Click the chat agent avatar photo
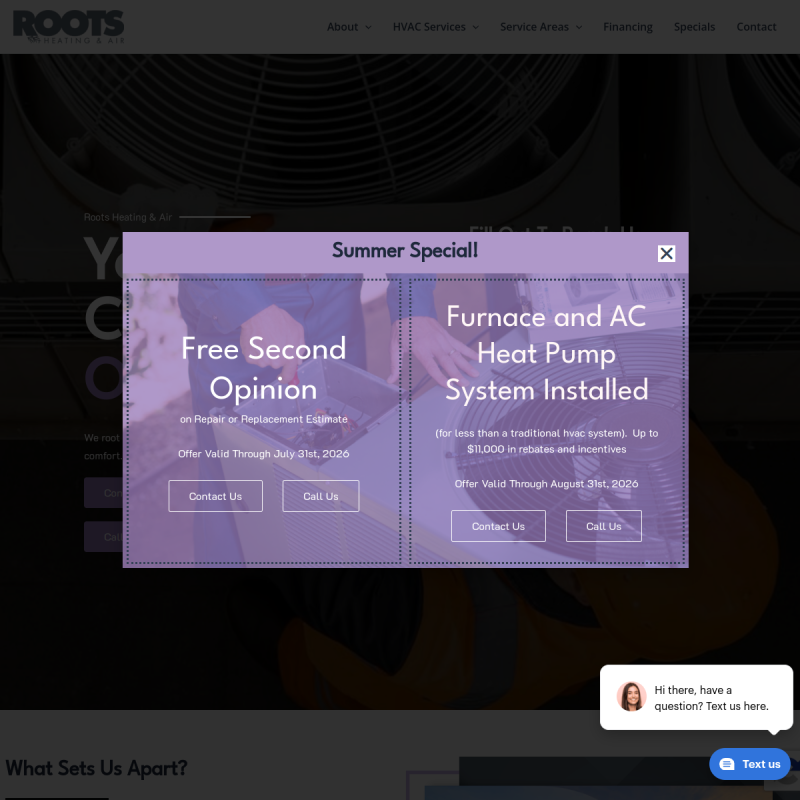The height and width of the screenshot is (800, 800). point(631,697)
